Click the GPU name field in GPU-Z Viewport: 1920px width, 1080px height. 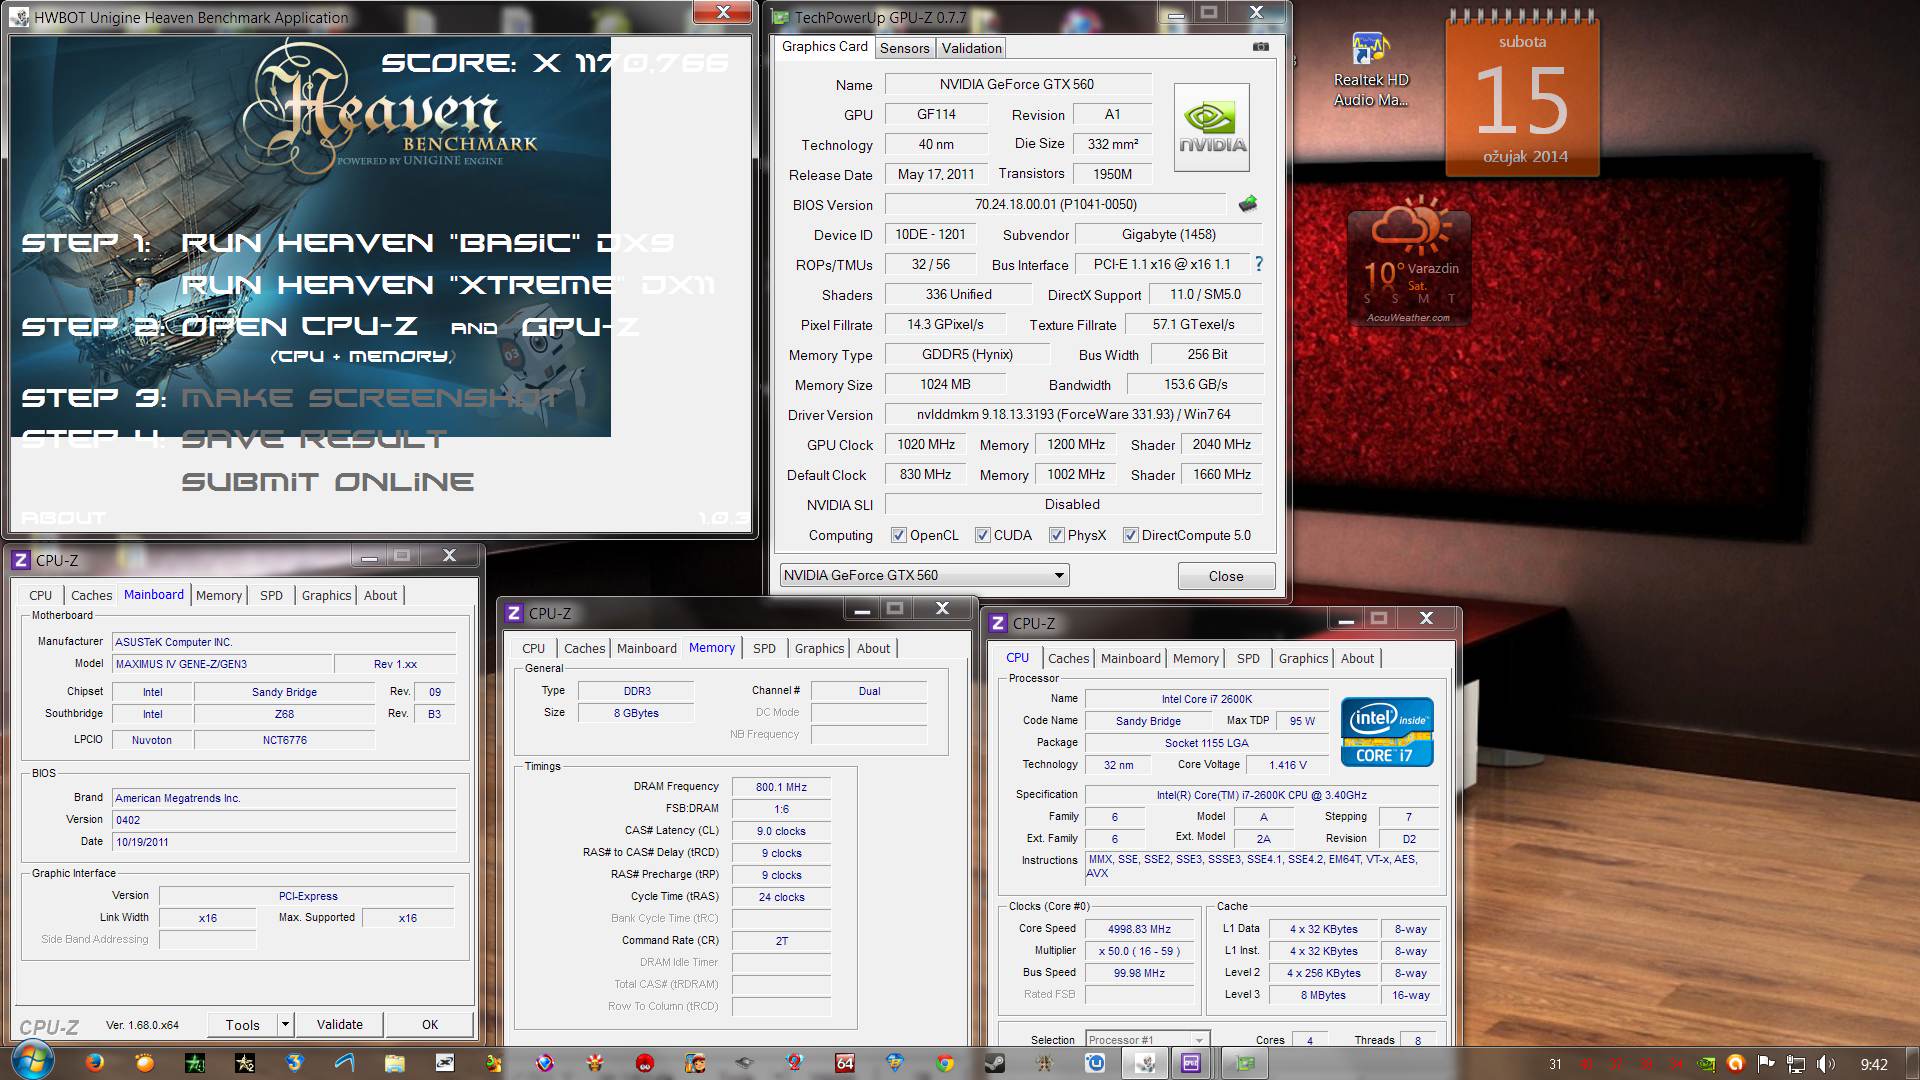coord(1018,85)
